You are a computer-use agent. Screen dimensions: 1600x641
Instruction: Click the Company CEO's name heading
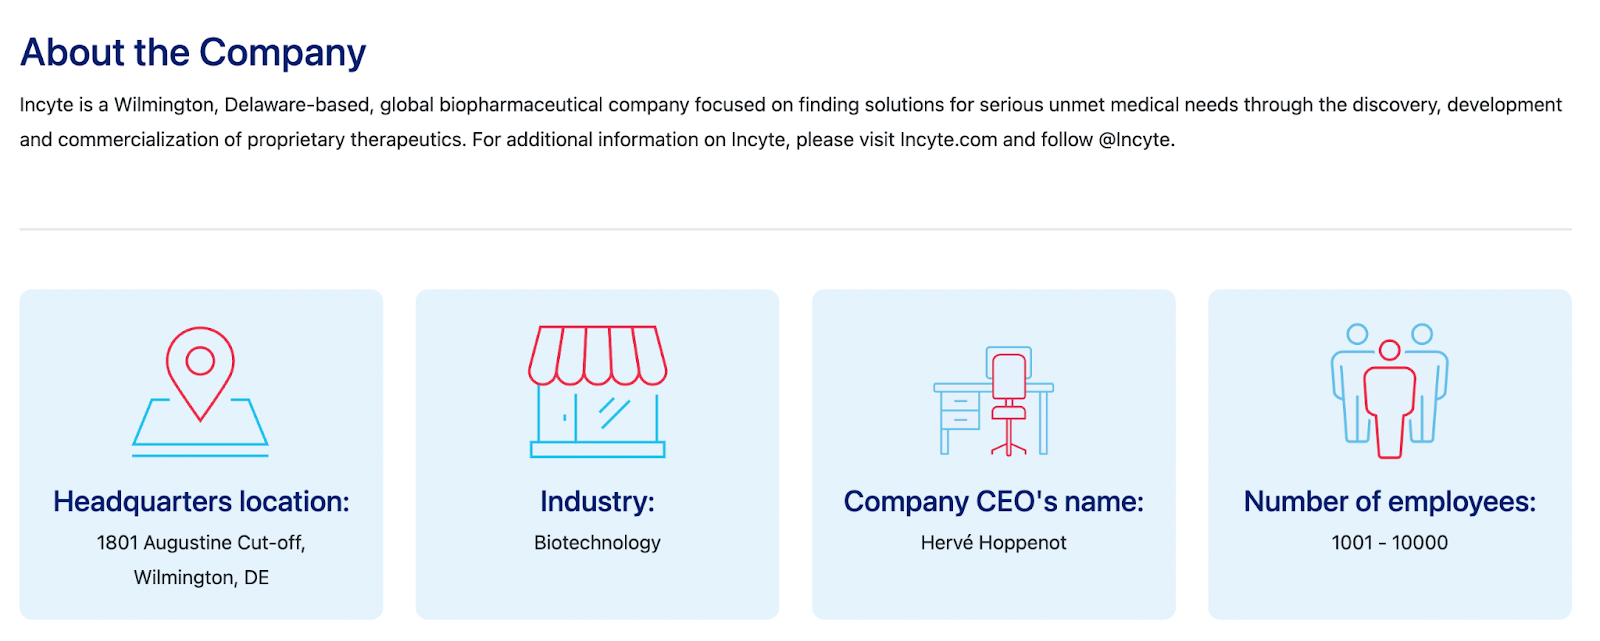[993, 501]
